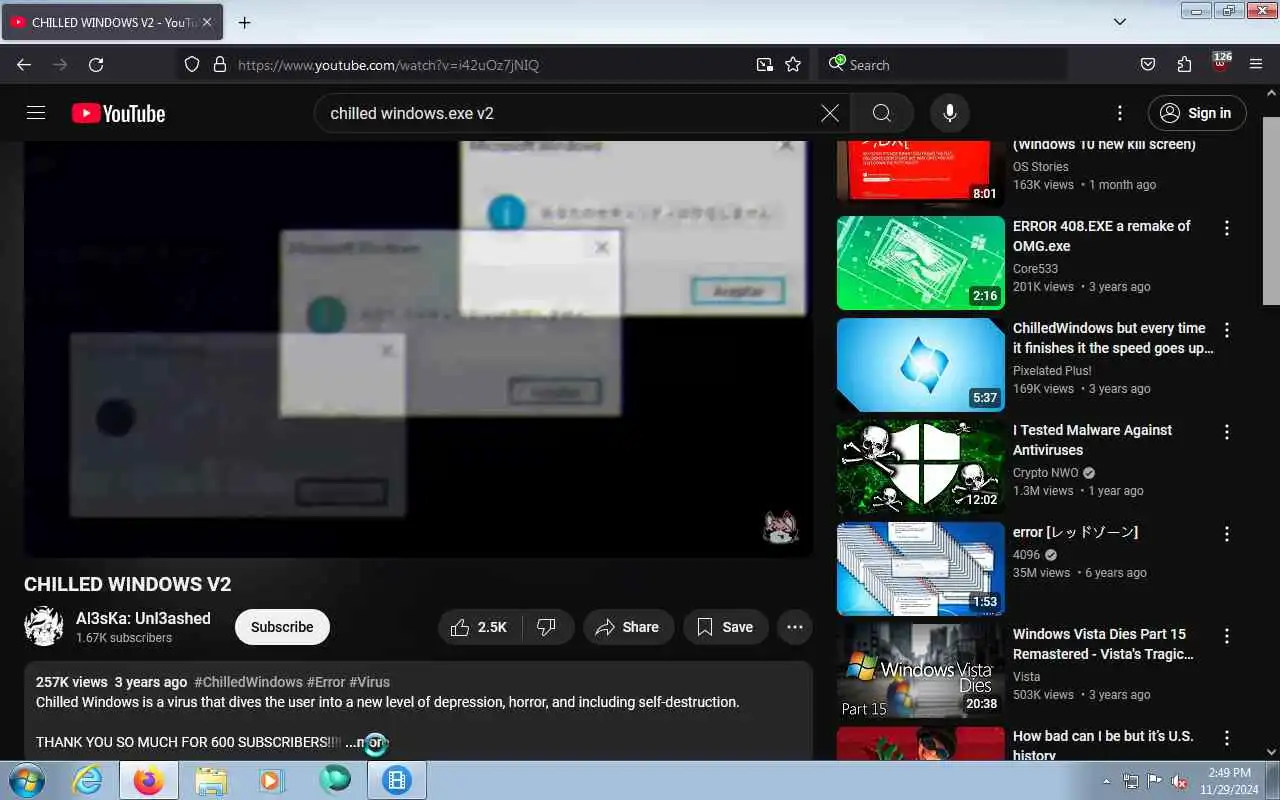
Task: Open YouTube settings three-dot menu
Action: [x=1120, y=113]
